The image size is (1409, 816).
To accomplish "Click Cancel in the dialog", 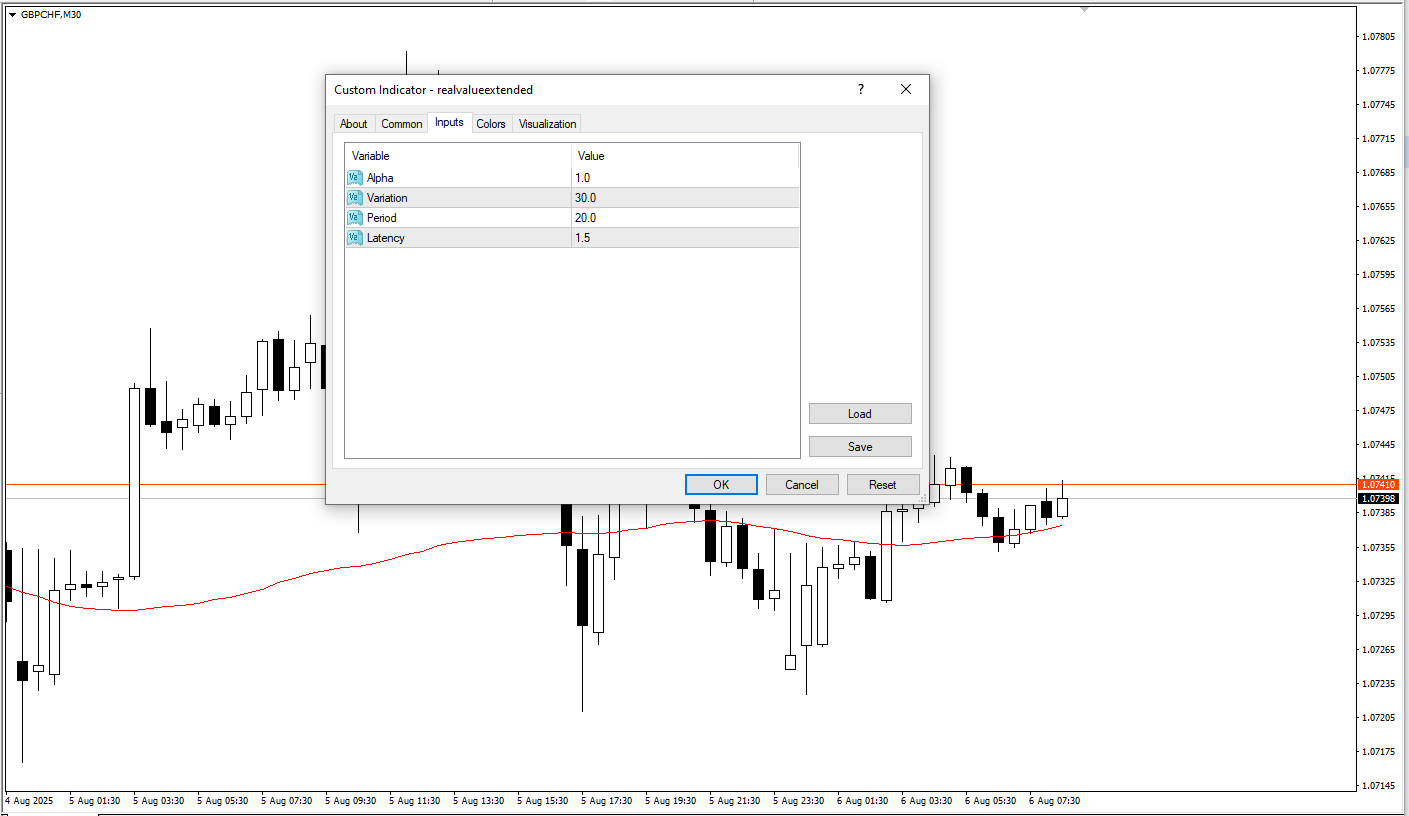I will point(802,484).
